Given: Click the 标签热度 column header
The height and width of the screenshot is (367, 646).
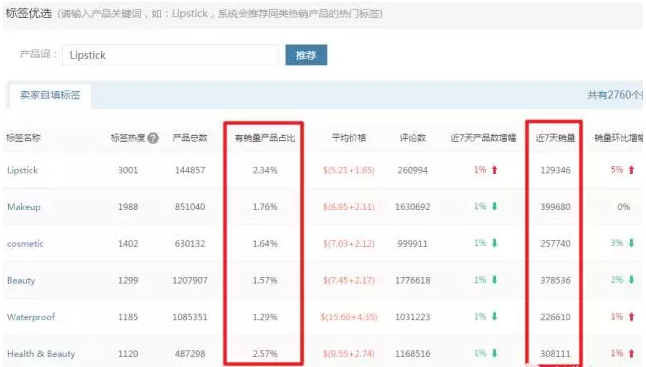Looking at the screenshot, I should [128, 138].
